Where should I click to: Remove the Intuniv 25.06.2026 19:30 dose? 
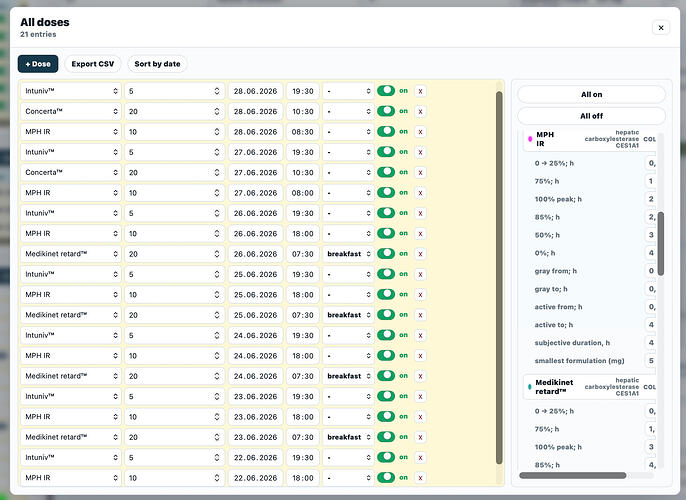click(420, 274)
